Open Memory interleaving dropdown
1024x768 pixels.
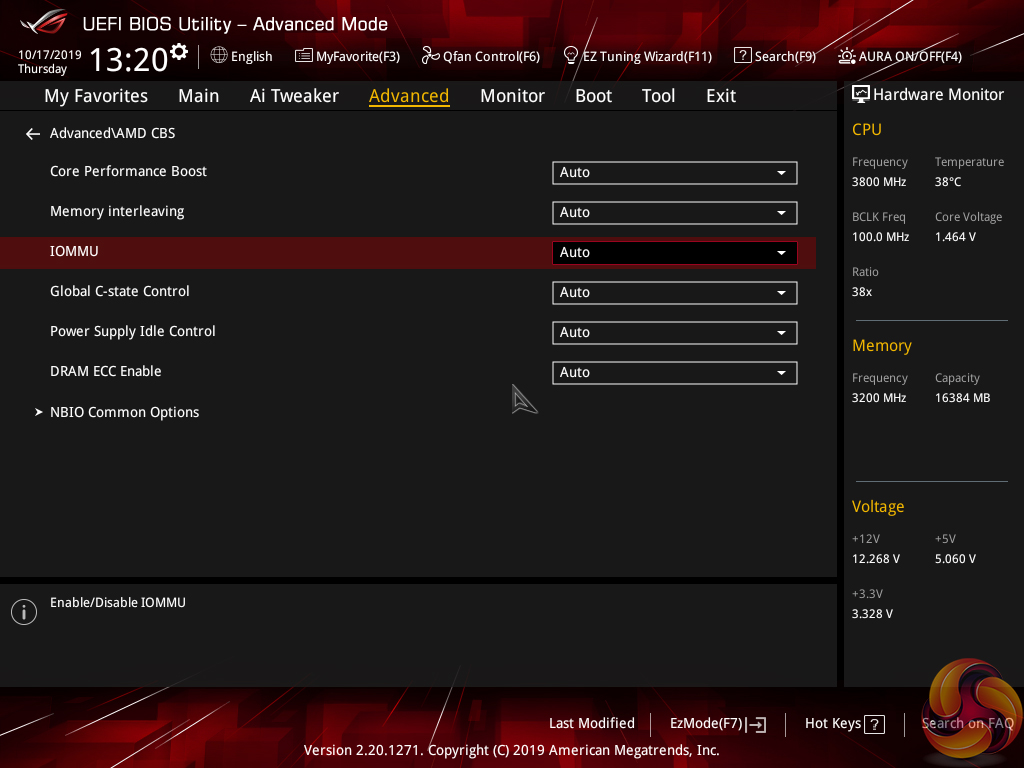click(x=675, y=212)
